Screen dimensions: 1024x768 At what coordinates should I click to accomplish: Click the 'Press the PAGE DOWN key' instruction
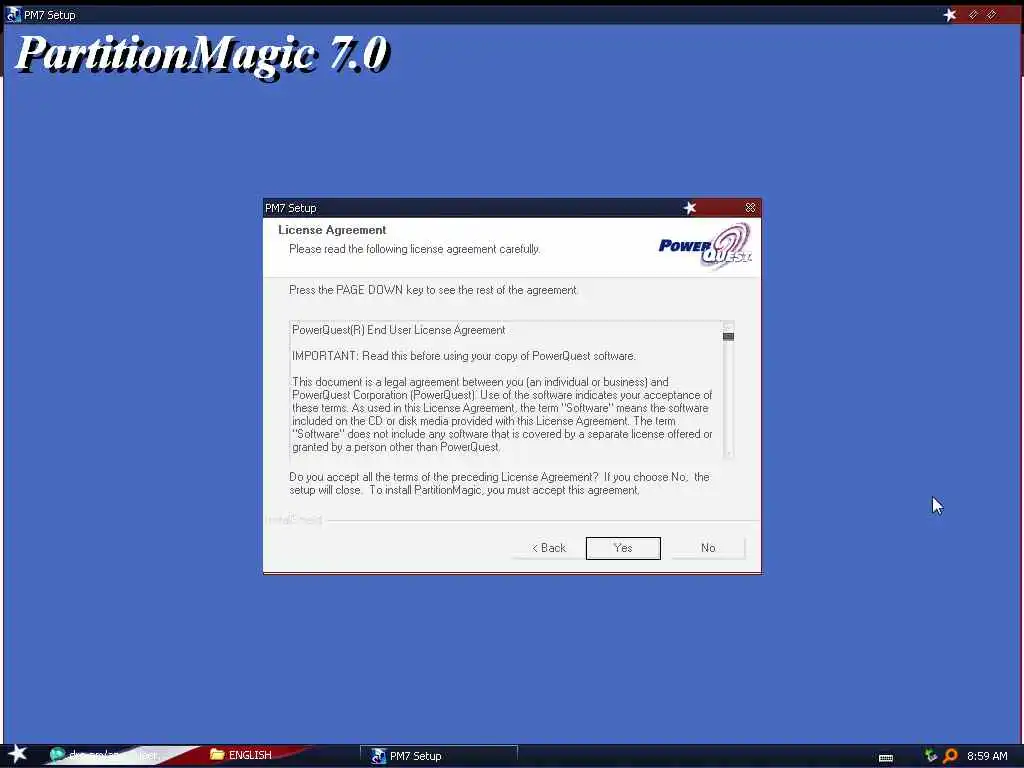pos(433,290)
